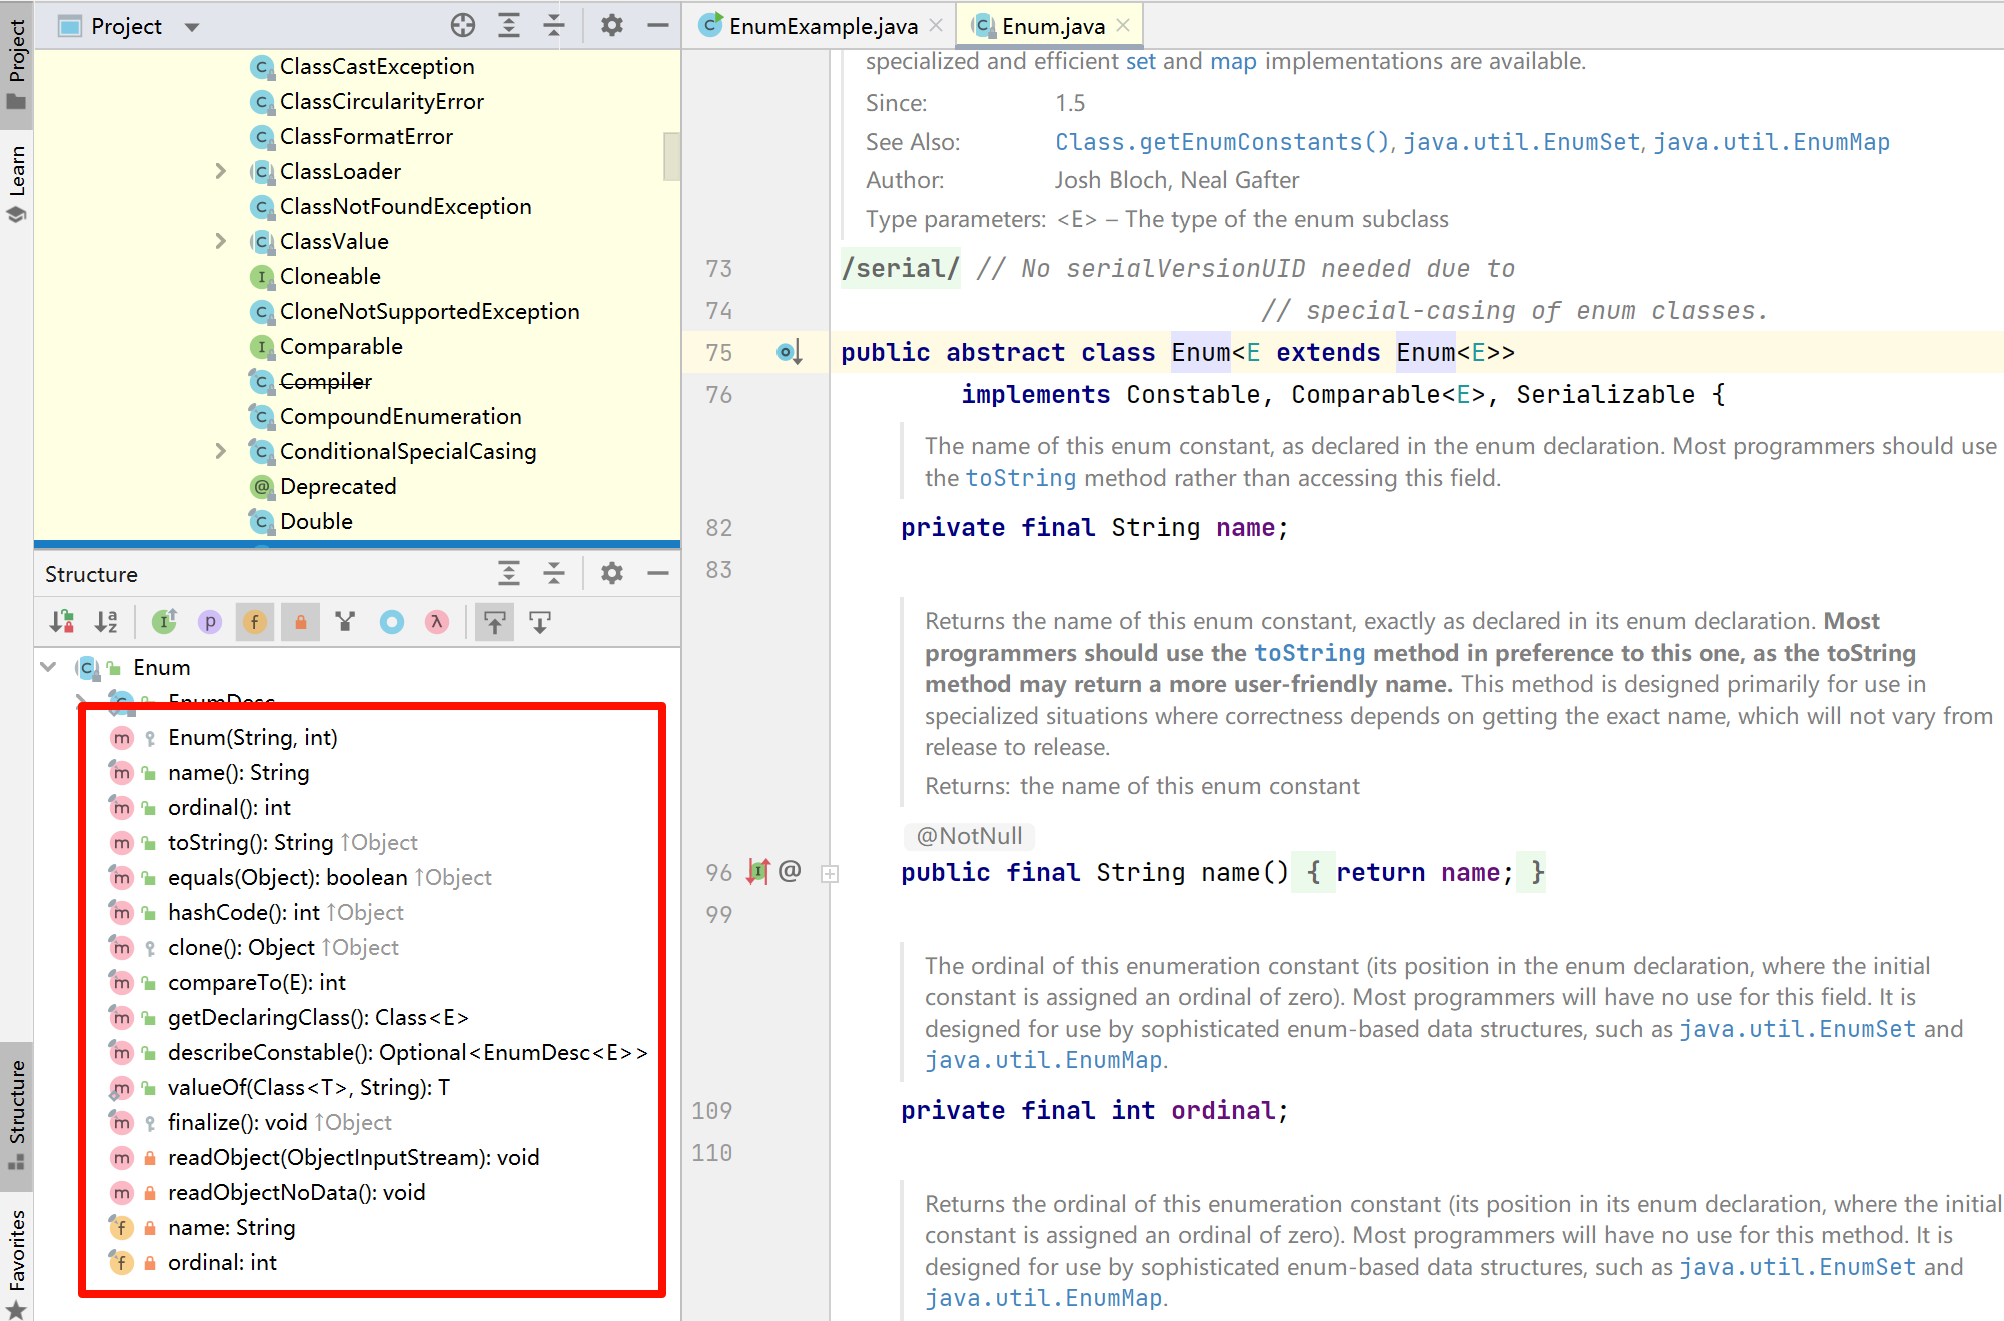
Task: Open the Project view mode dropdown
Action: [x=190, y=26]
